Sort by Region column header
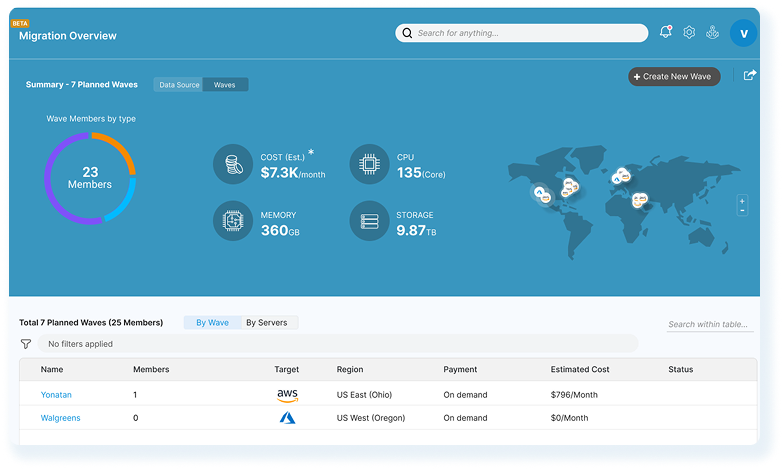This screenshot has height=470, width=783. coord(350,370)
